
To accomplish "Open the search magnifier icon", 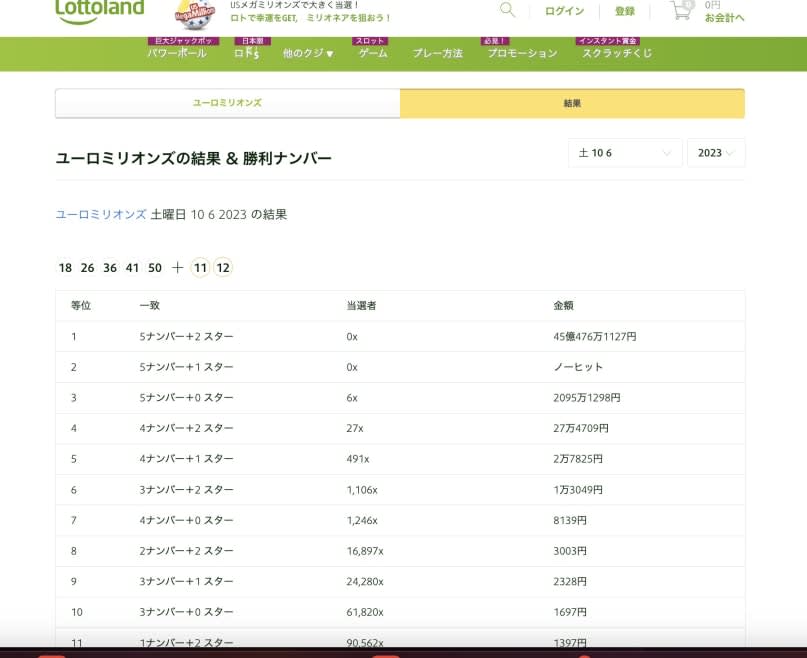I will (x=506, y=10).
